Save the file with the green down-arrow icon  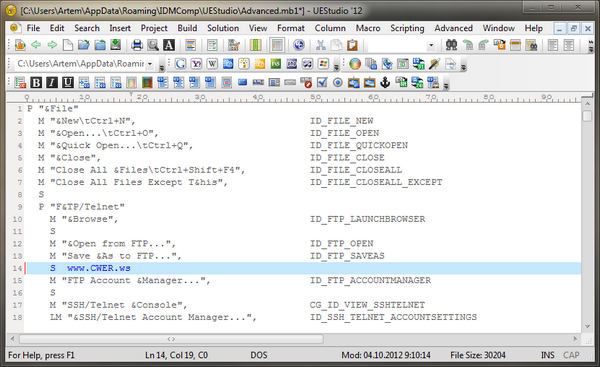[116, 45]
